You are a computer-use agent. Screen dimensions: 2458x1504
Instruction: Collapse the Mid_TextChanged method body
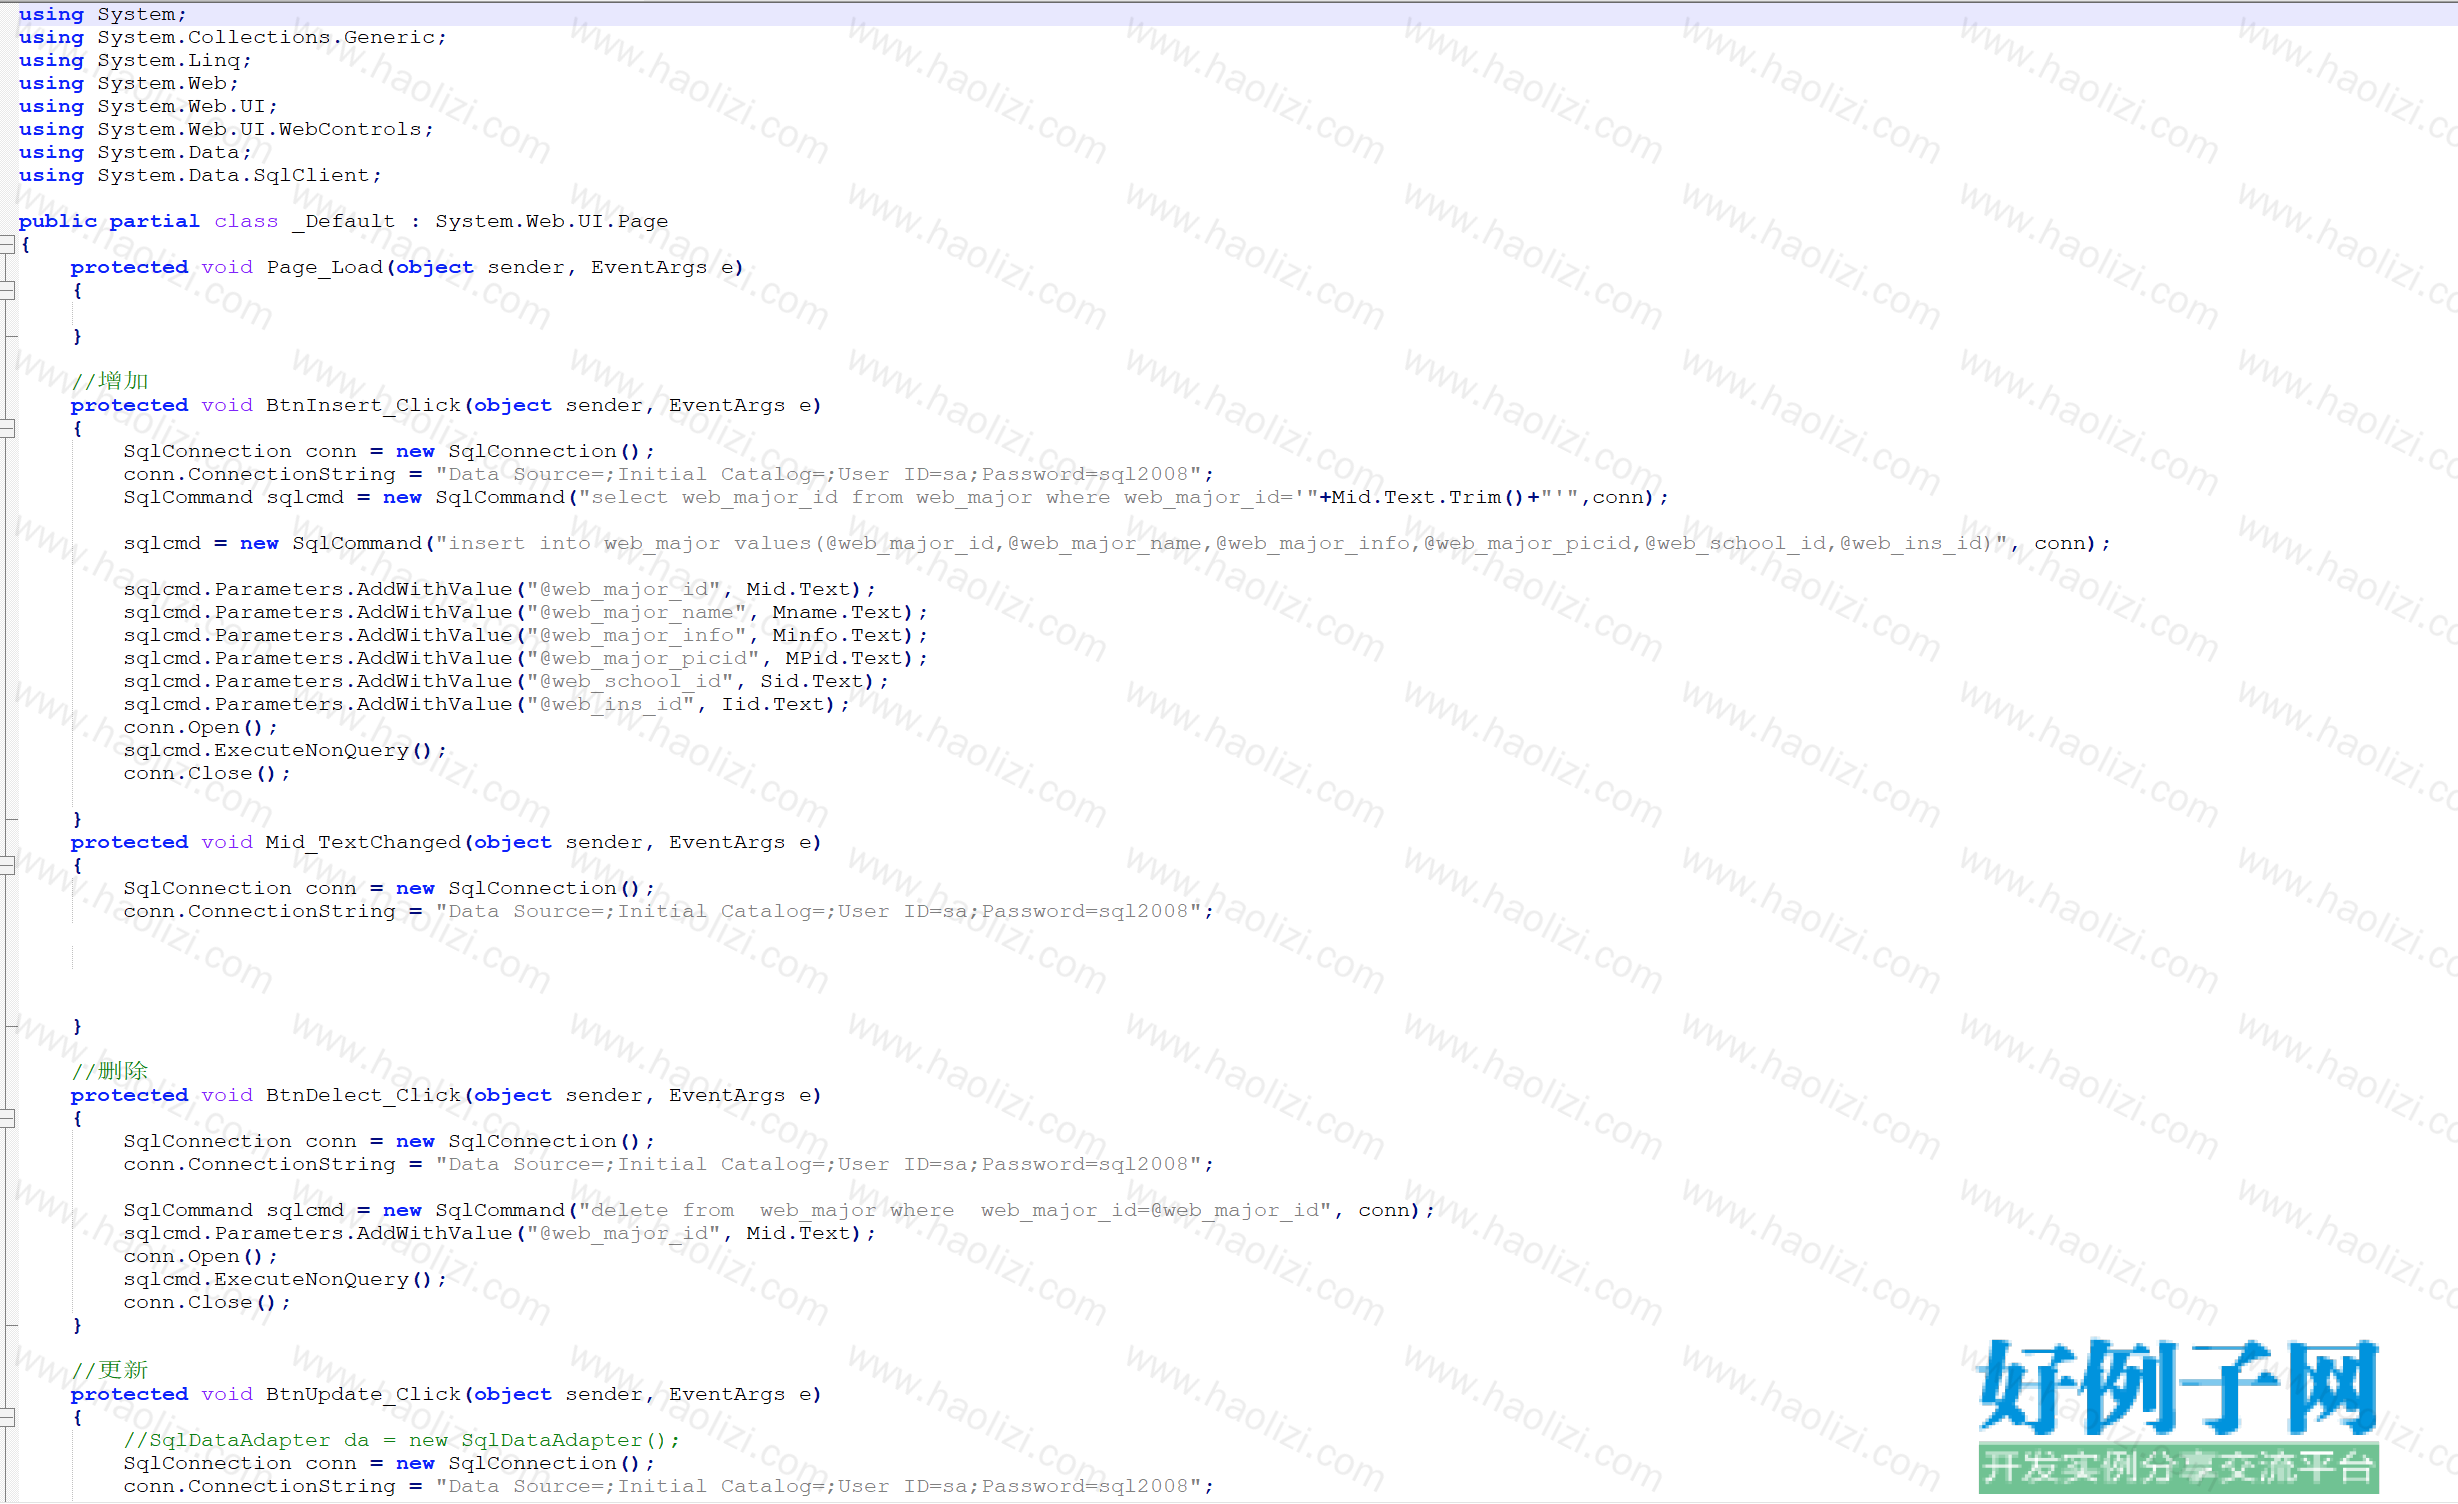point(7,866)
